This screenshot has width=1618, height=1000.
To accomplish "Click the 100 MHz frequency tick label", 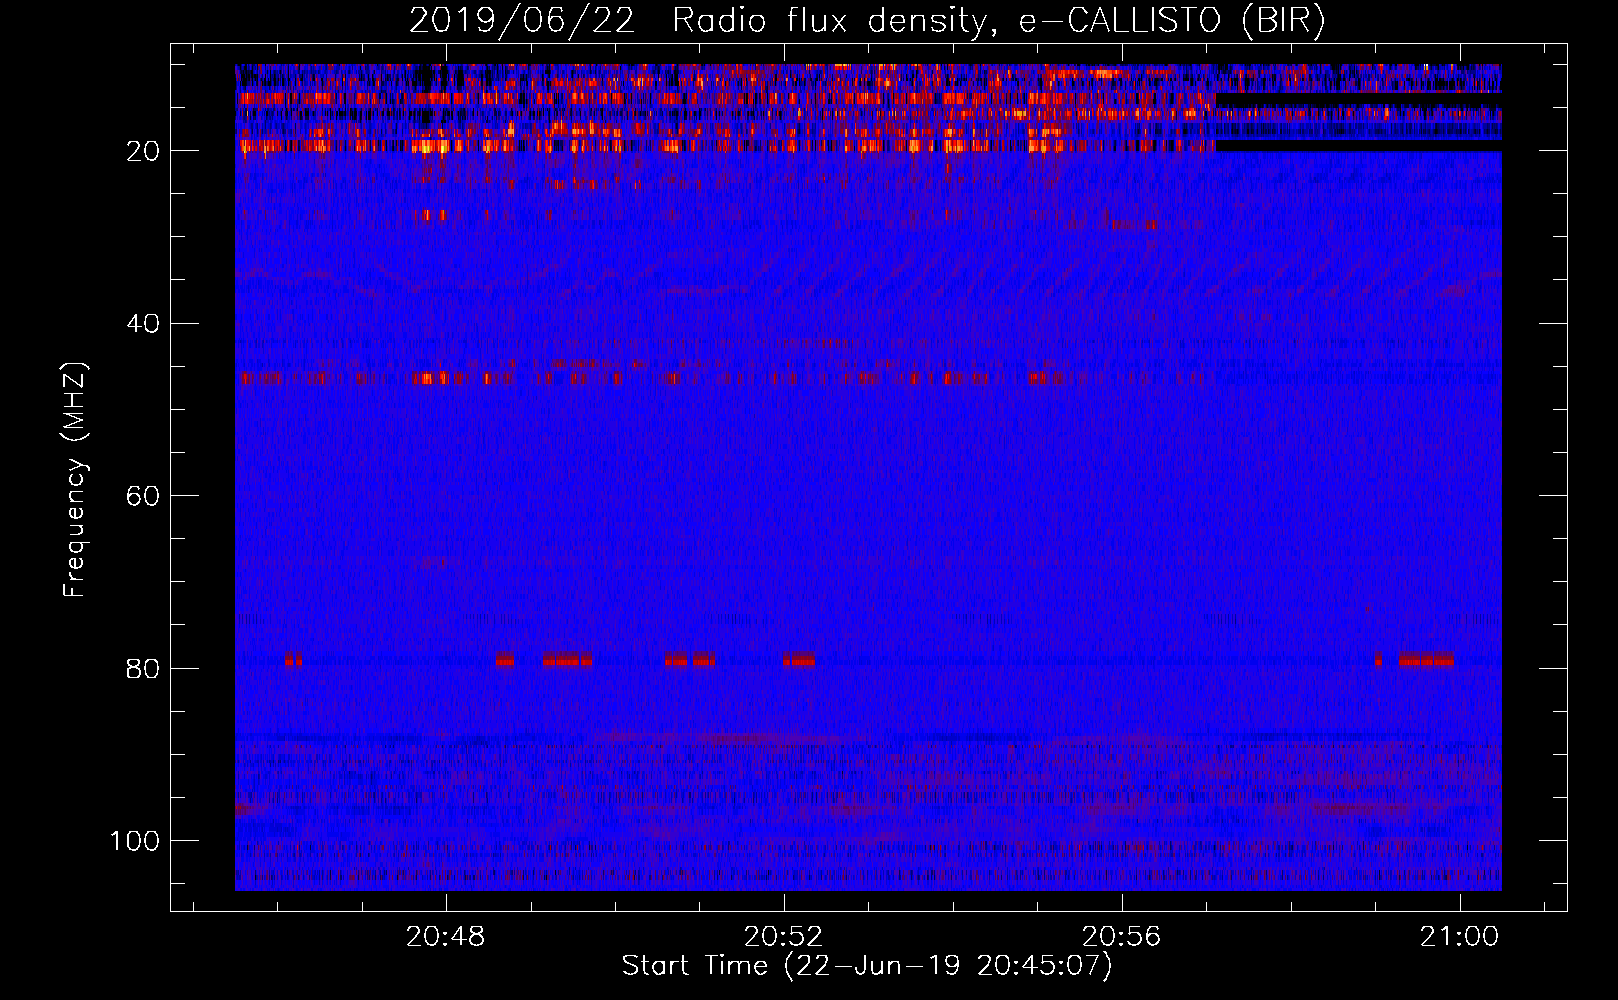I will tap(135, 841).
